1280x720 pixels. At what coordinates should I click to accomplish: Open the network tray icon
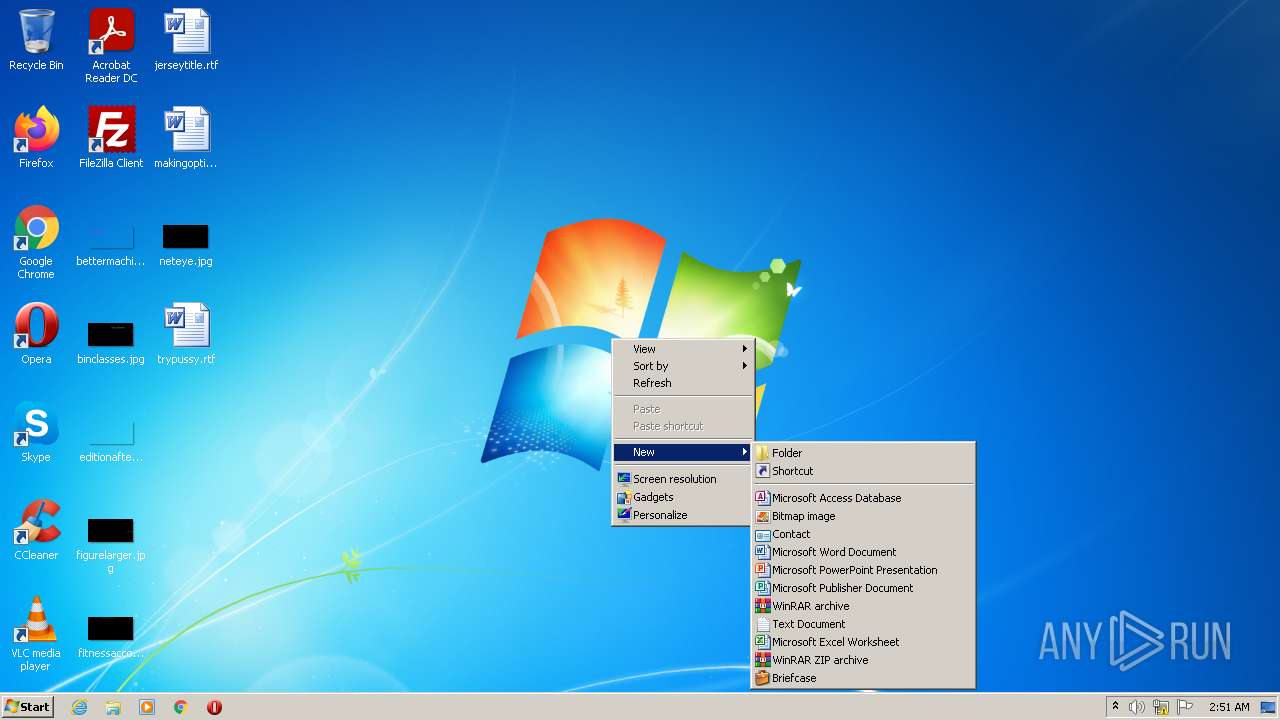click(1161, 707)
